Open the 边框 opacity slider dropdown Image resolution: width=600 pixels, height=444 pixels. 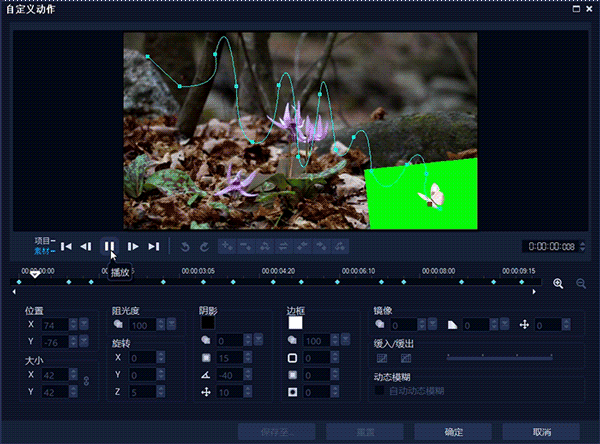[346, 340]
